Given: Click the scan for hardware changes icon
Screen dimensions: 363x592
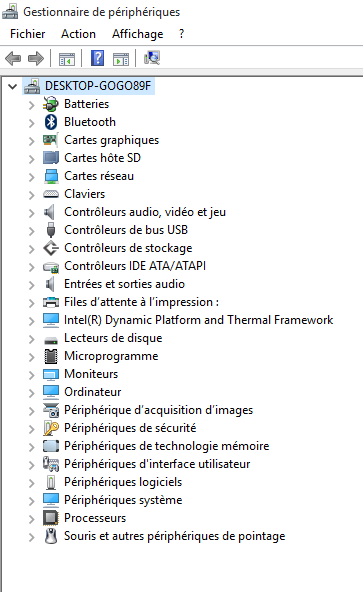Looking at the screenshot, I should point(152,59).
